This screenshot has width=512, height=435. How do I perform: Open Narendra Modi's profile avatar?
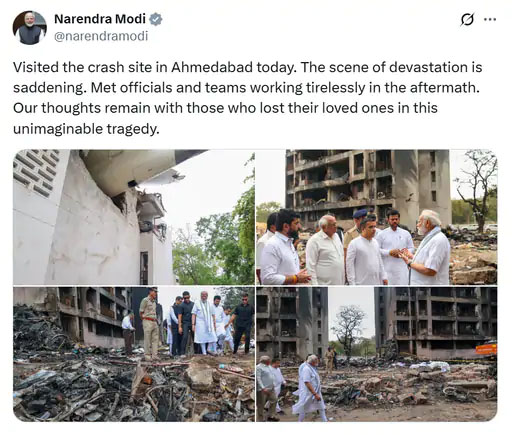29,28
